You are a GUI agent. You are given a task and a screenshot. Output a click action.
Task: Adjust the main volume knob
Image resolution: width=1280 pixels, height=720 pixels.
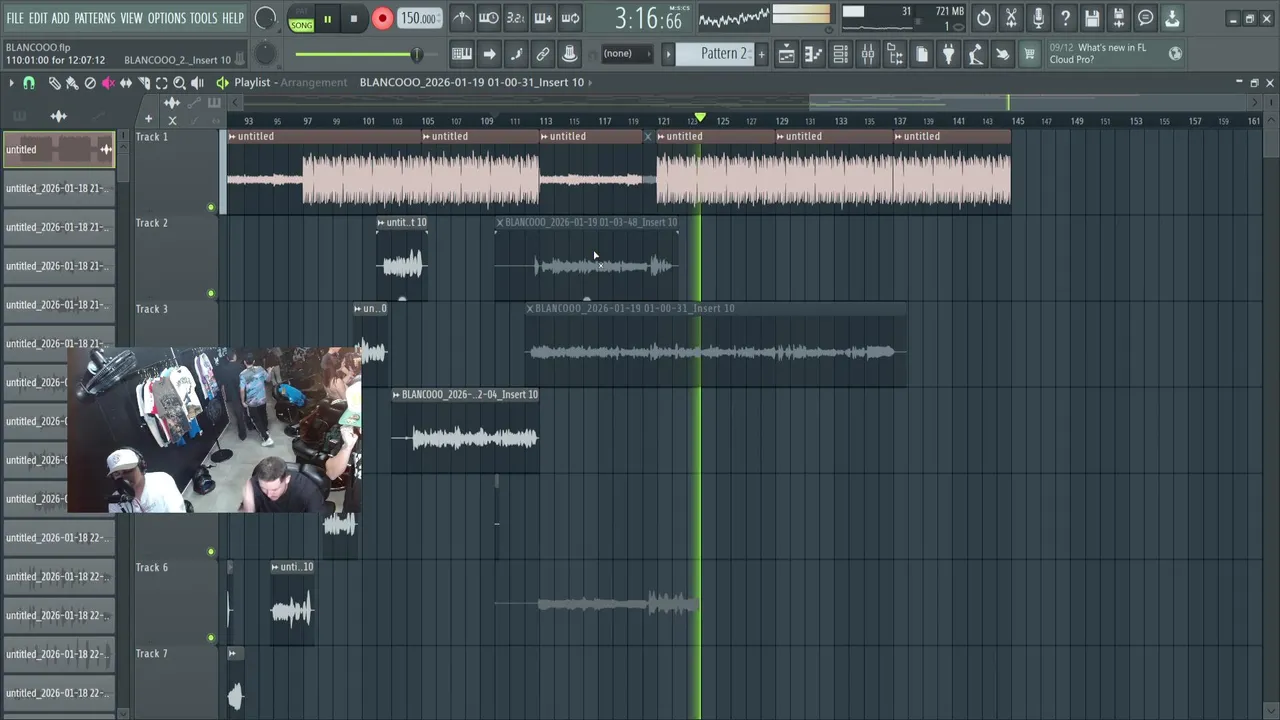[265, 18]
